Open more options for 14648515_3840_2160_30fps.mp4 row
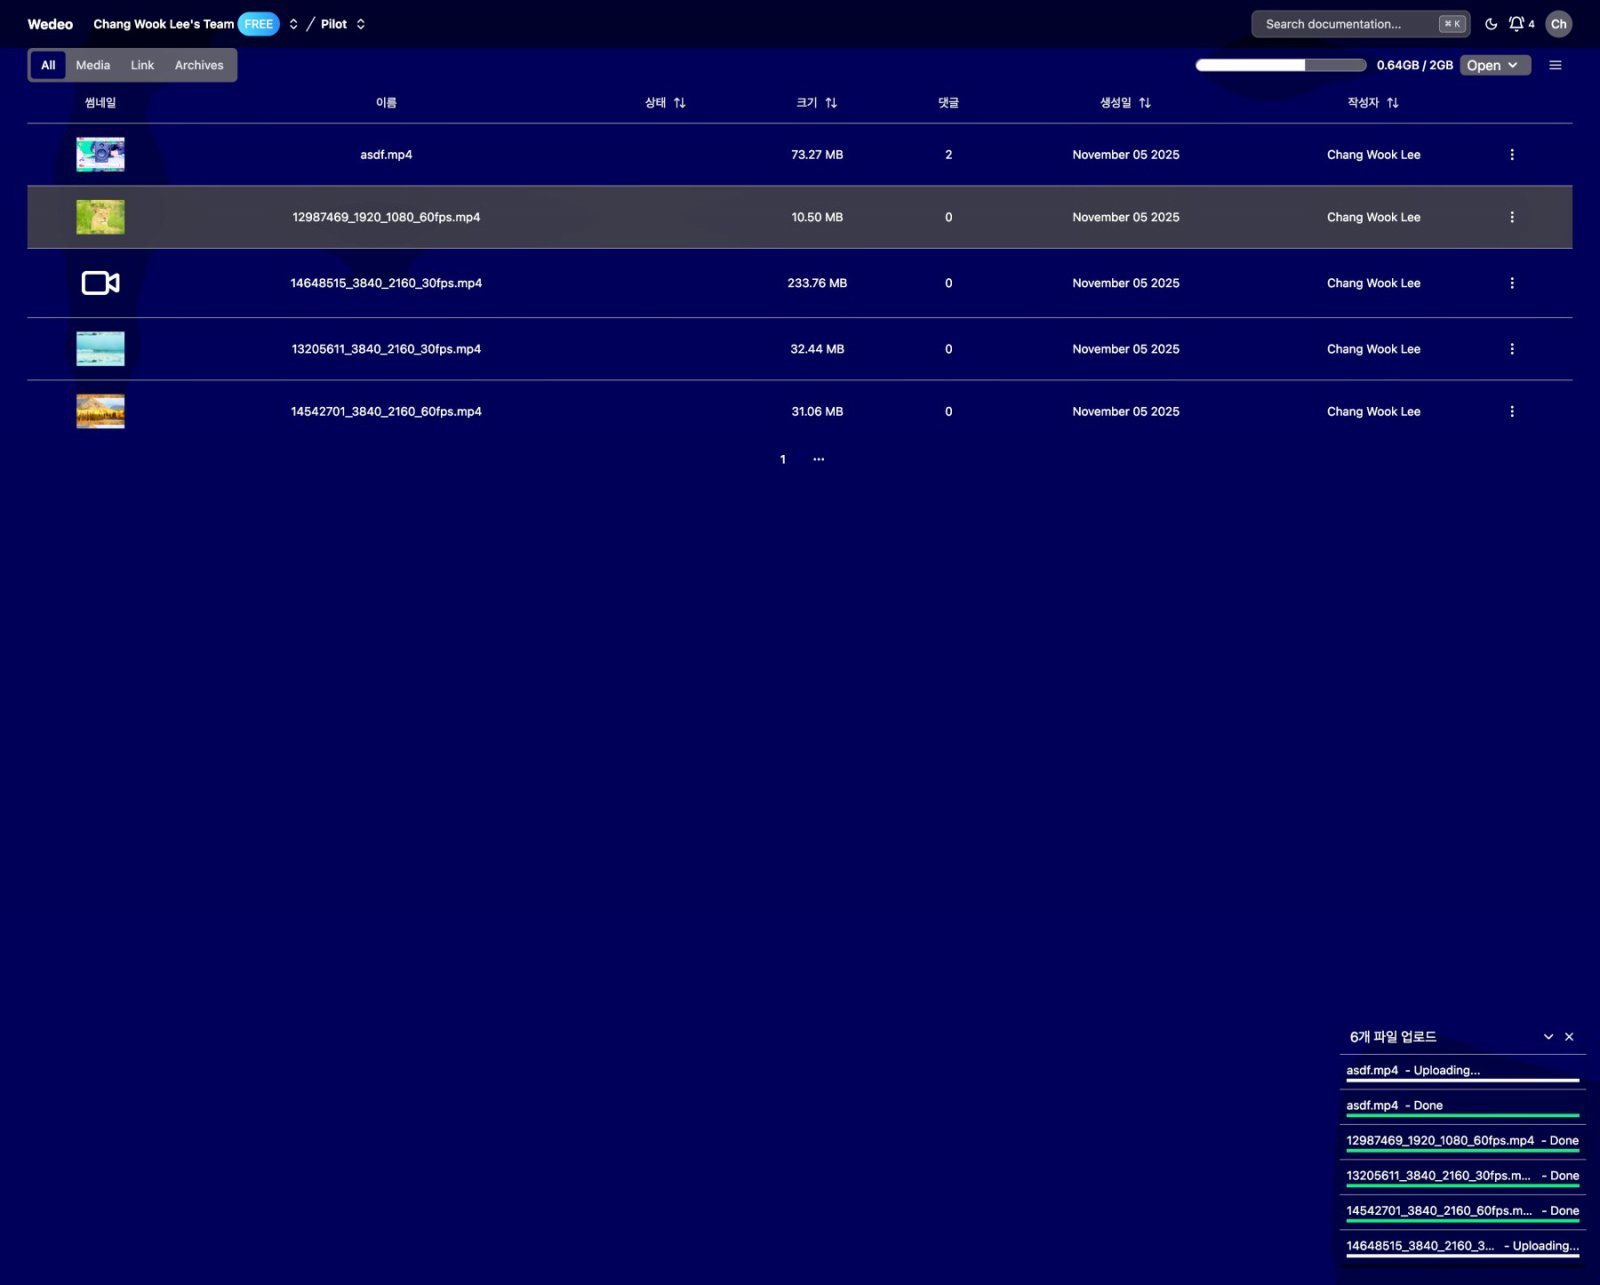 pos(1511,283)
